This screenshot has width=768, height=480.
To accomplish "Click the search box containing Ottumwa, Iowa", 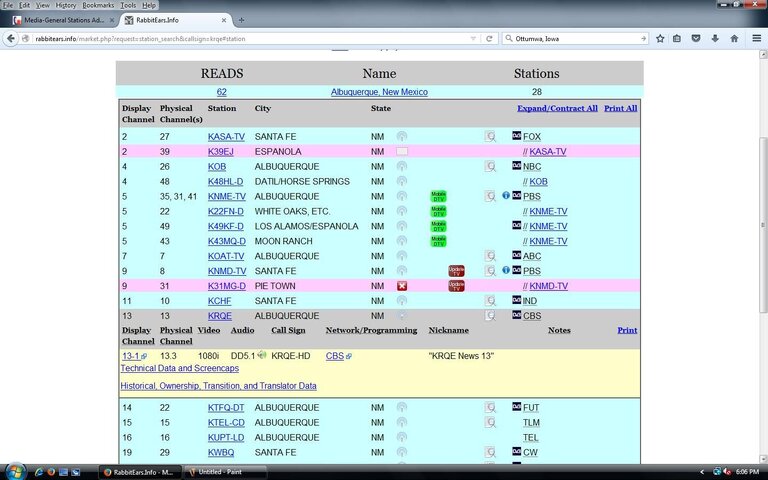I will pyautogui.click(x=576, y=38).
